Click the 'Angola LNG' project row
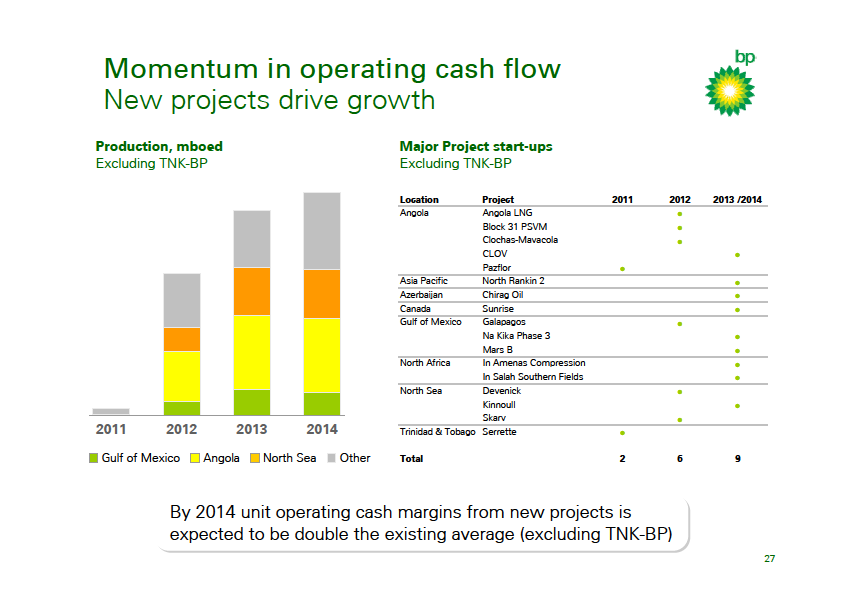 [507, 213]
